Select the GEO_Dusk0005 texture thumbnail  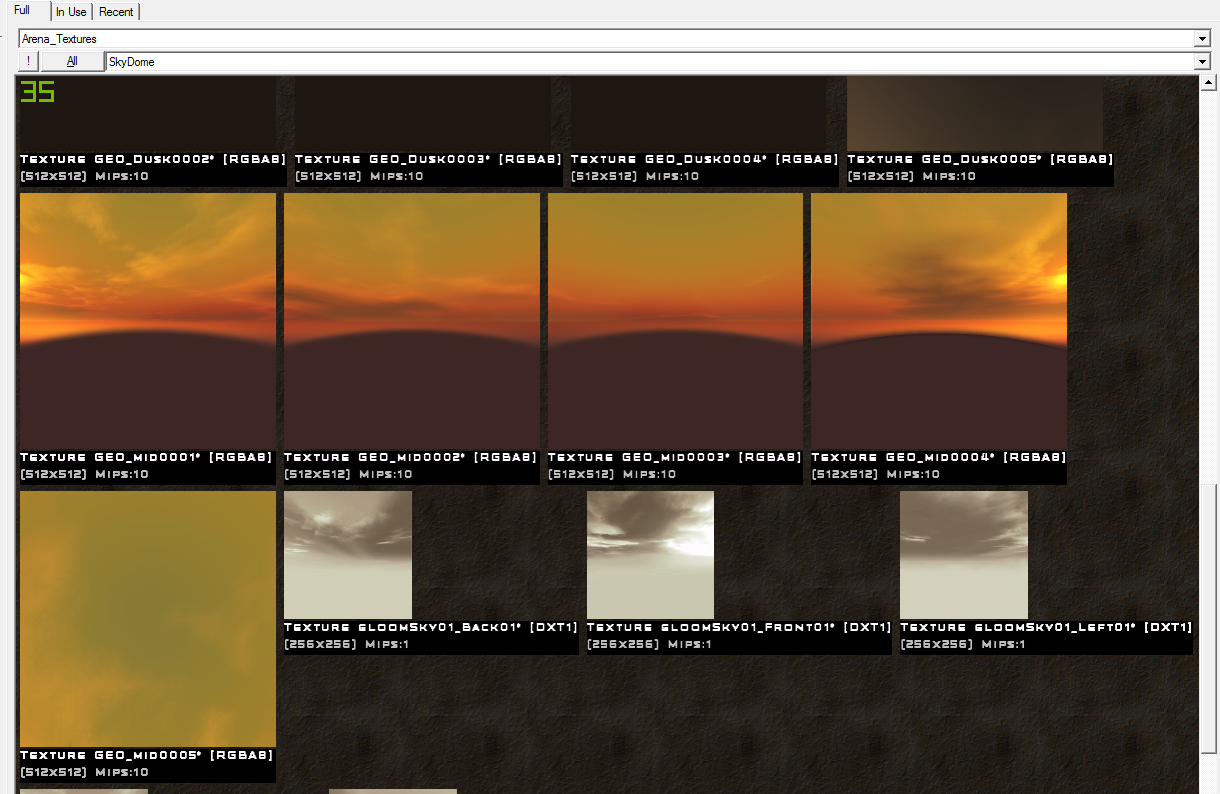974,113
